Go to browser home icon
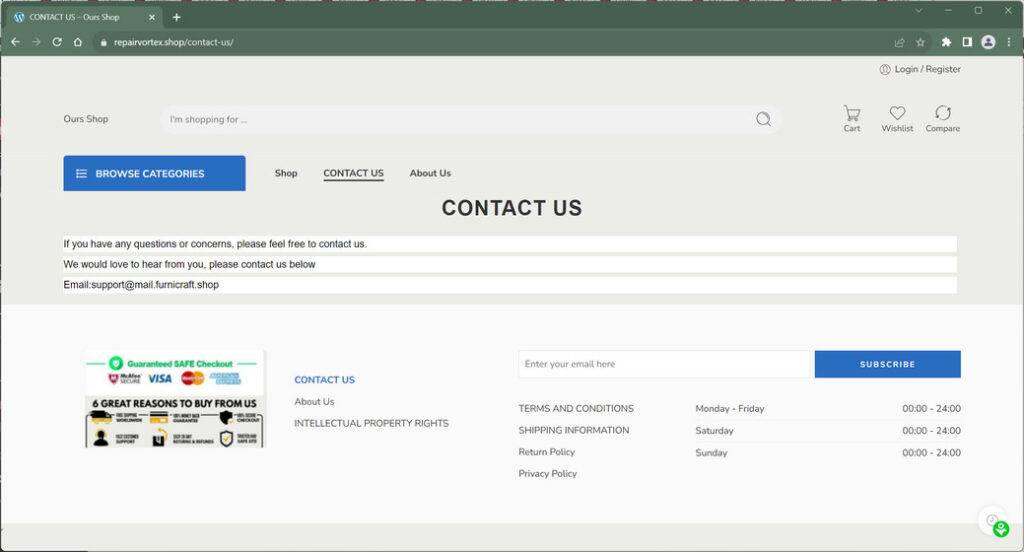The height and width of the screenshot is (552, 1024). (x=78, y=42)
